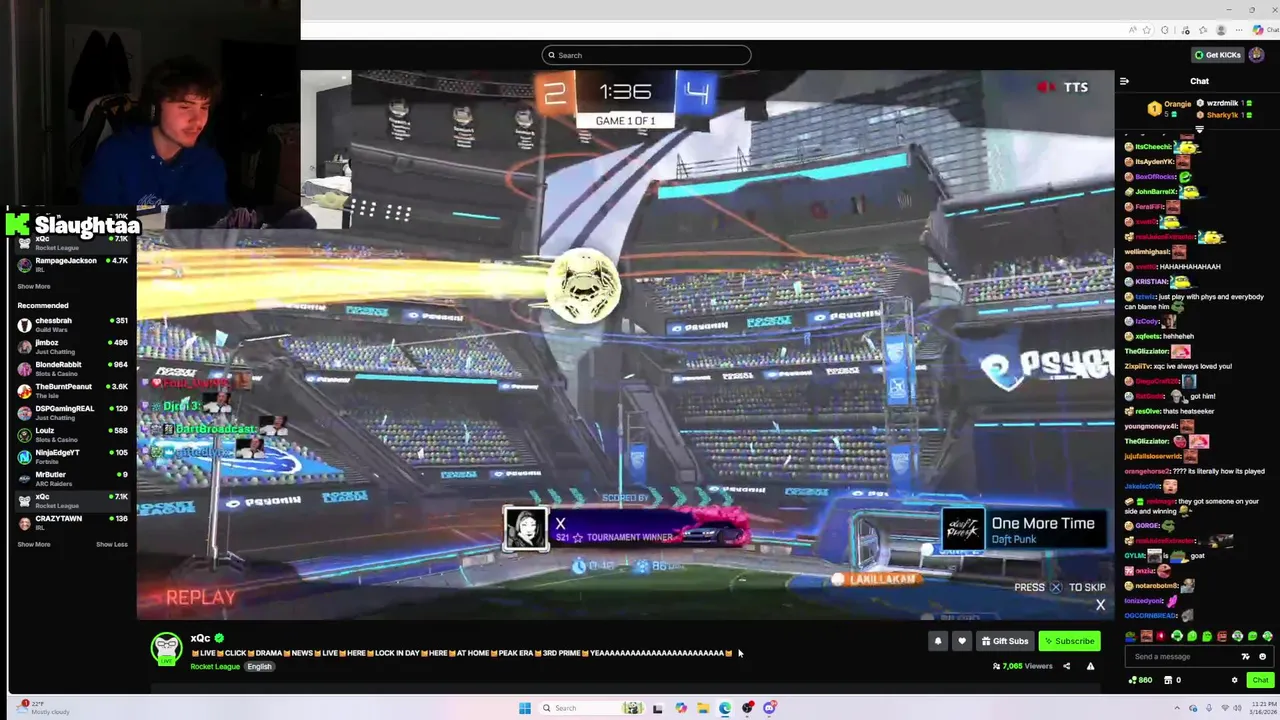Viewport: 1280px width, 720px height.
Task: Open Task View from taskbar
Action: point(657,708)
